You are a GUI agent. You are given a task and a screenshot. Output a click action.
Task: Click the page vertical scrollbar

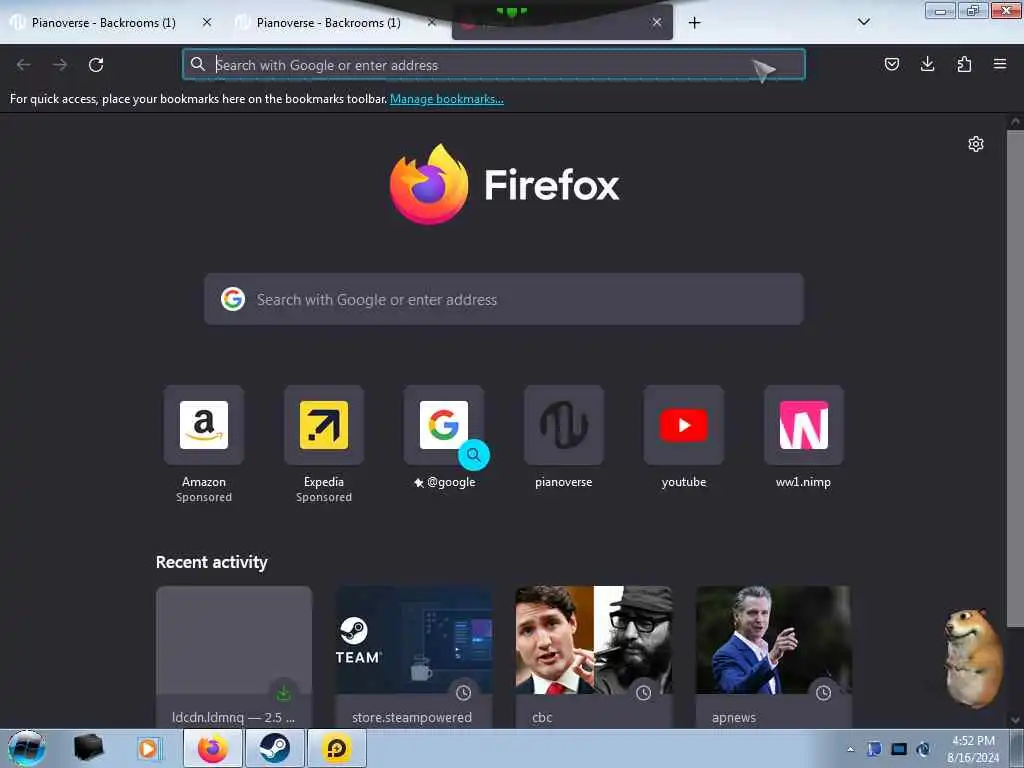coord(1015,378)
